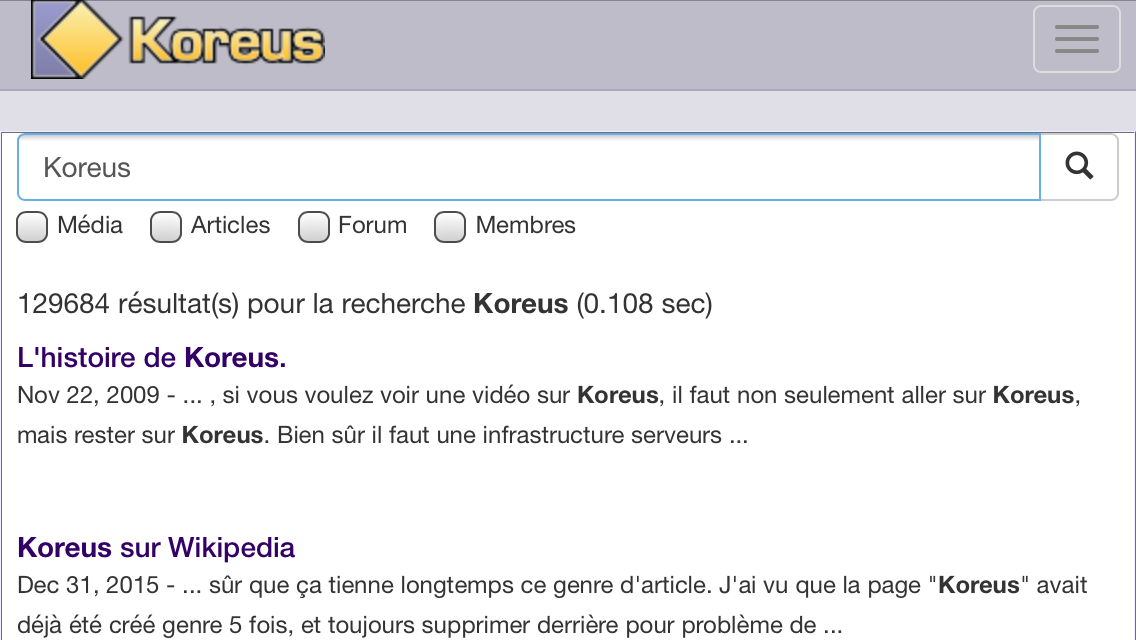This screenshot has width=1136, height=640.
Task: Tick the Média checkbox box
Action: click(33, 227)
